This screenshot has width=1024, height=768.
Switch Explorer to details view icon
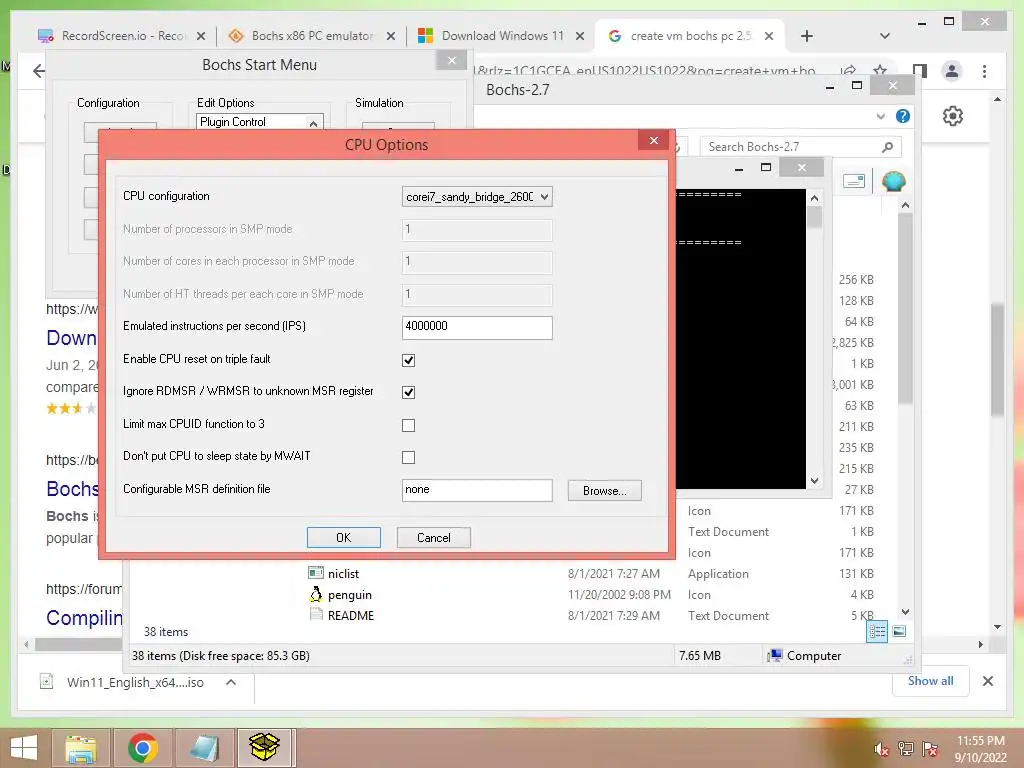click(877, 631)
